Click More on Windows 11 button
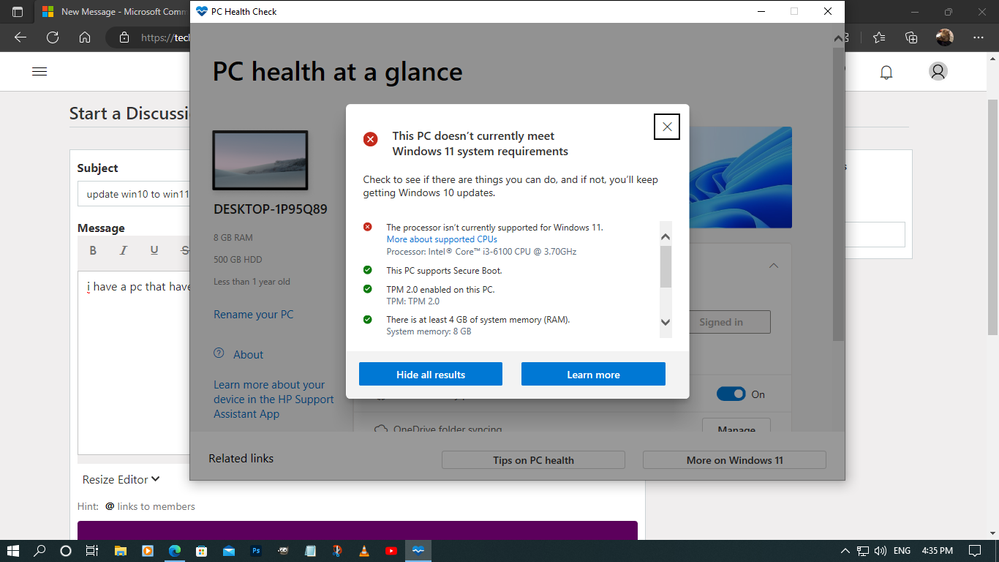Viewport: 999px width, 562px height. pyautogui.click(x=735, y=460)
